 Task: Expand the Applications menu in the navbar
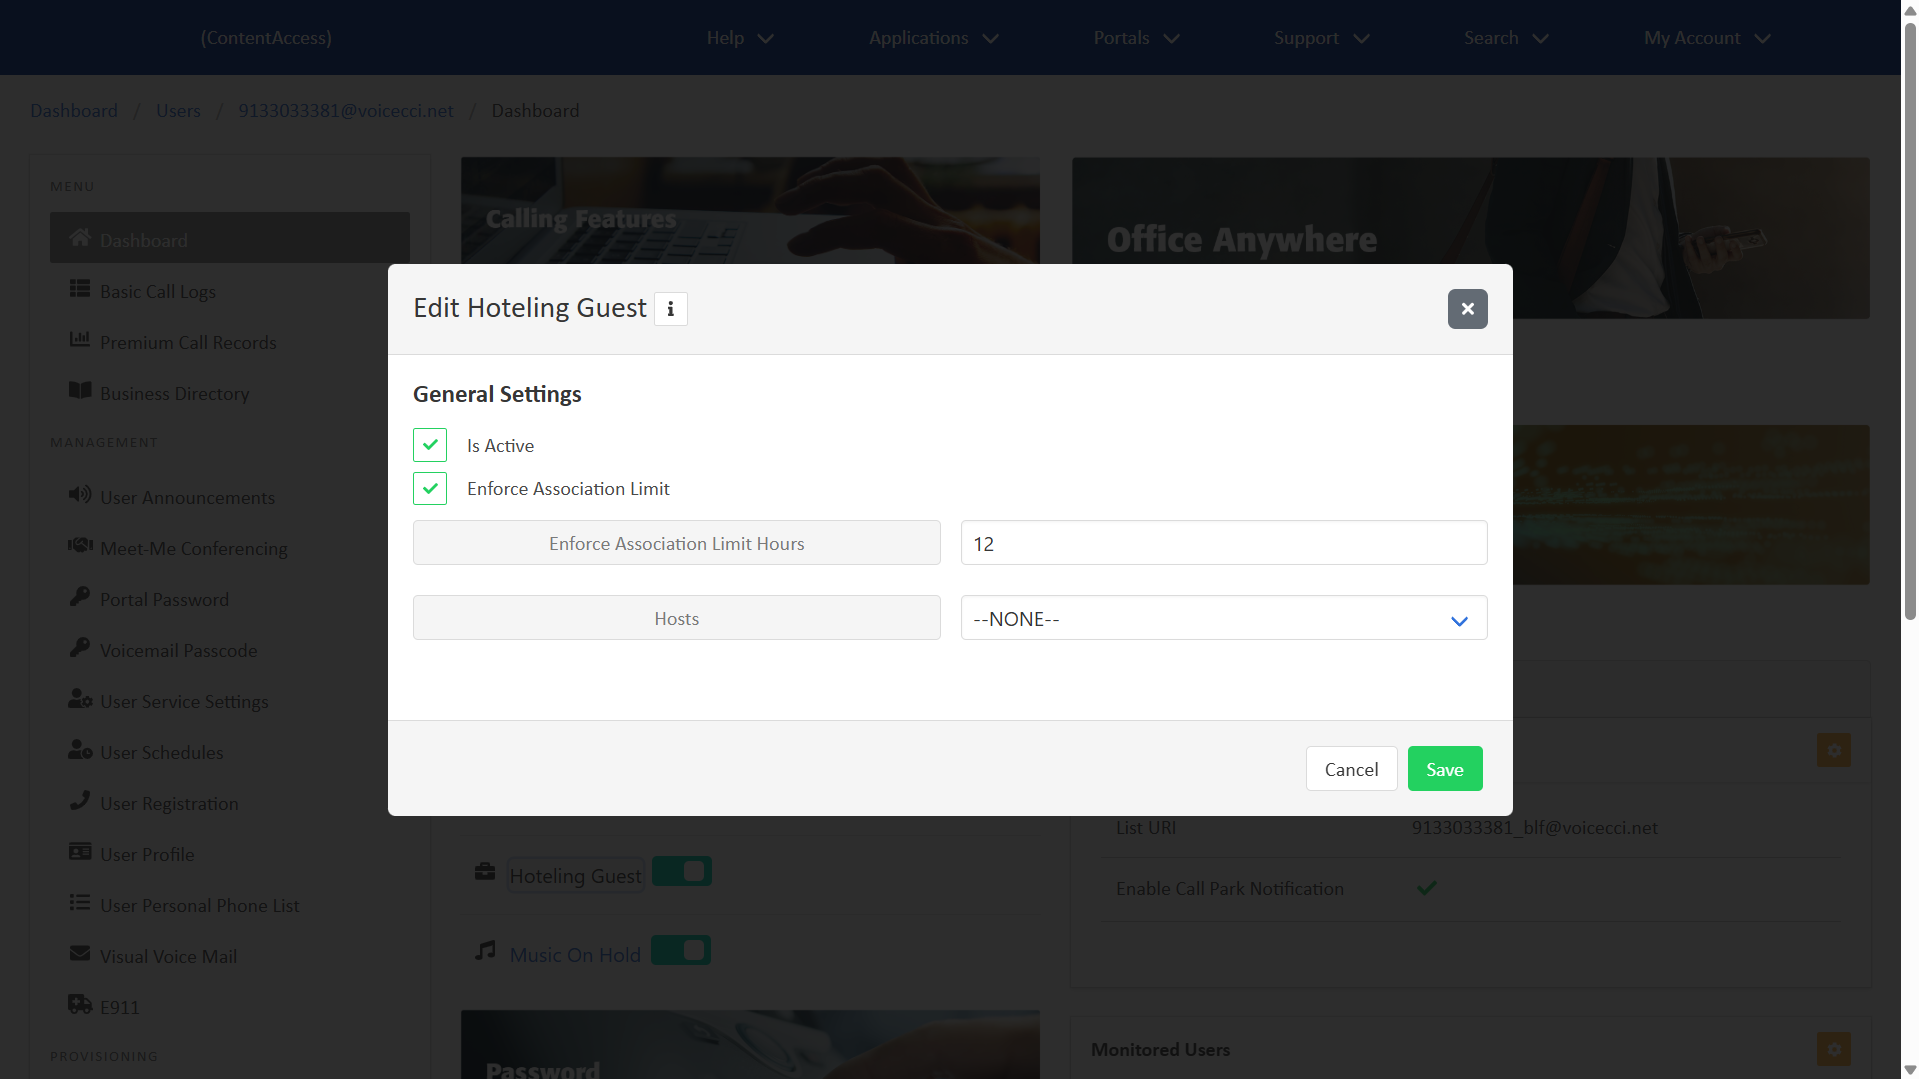click(x=933, y=38)
